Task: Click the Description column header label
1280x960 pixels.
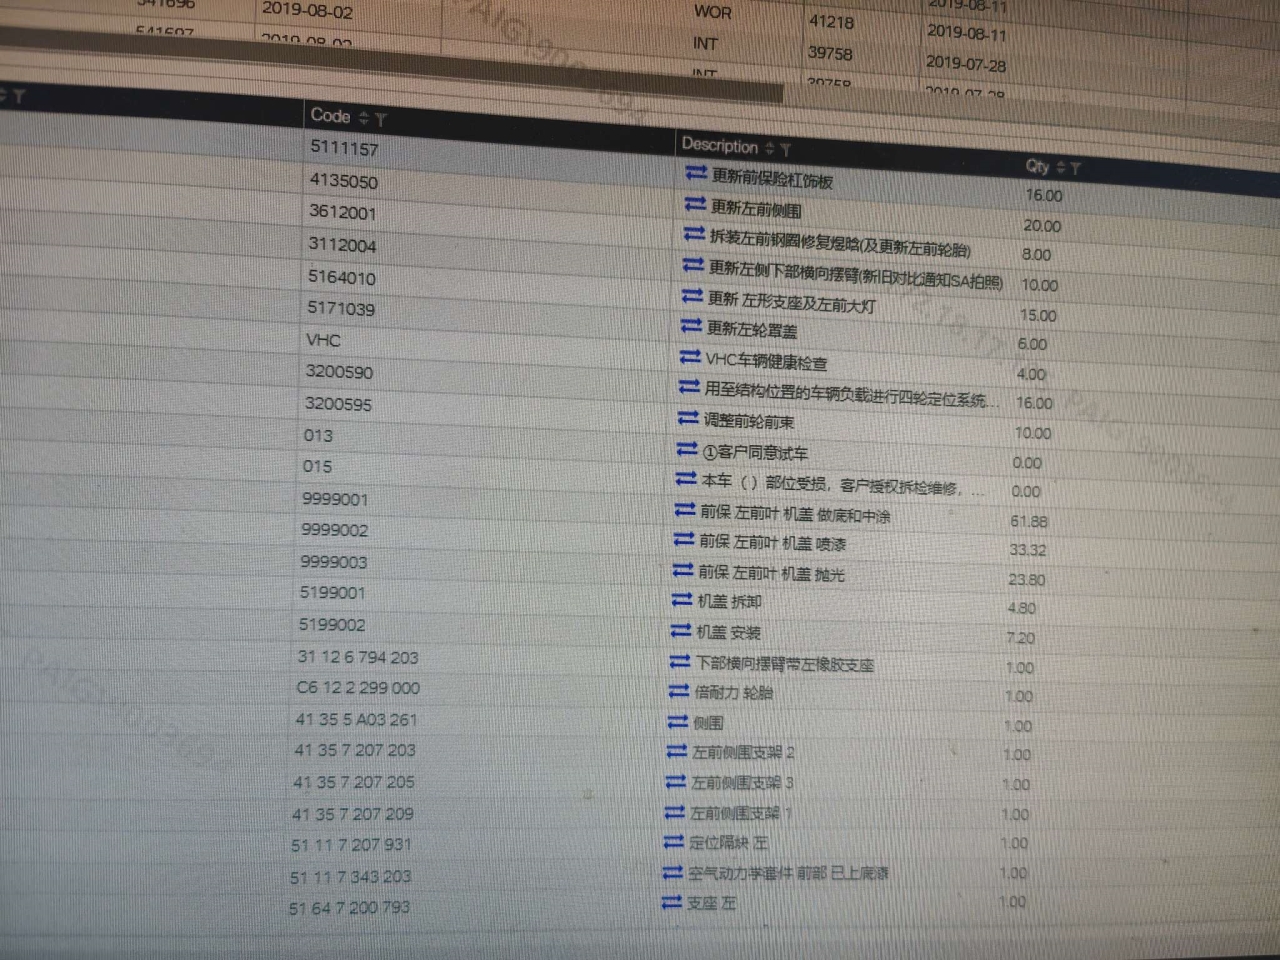Action: coord(720,145)
